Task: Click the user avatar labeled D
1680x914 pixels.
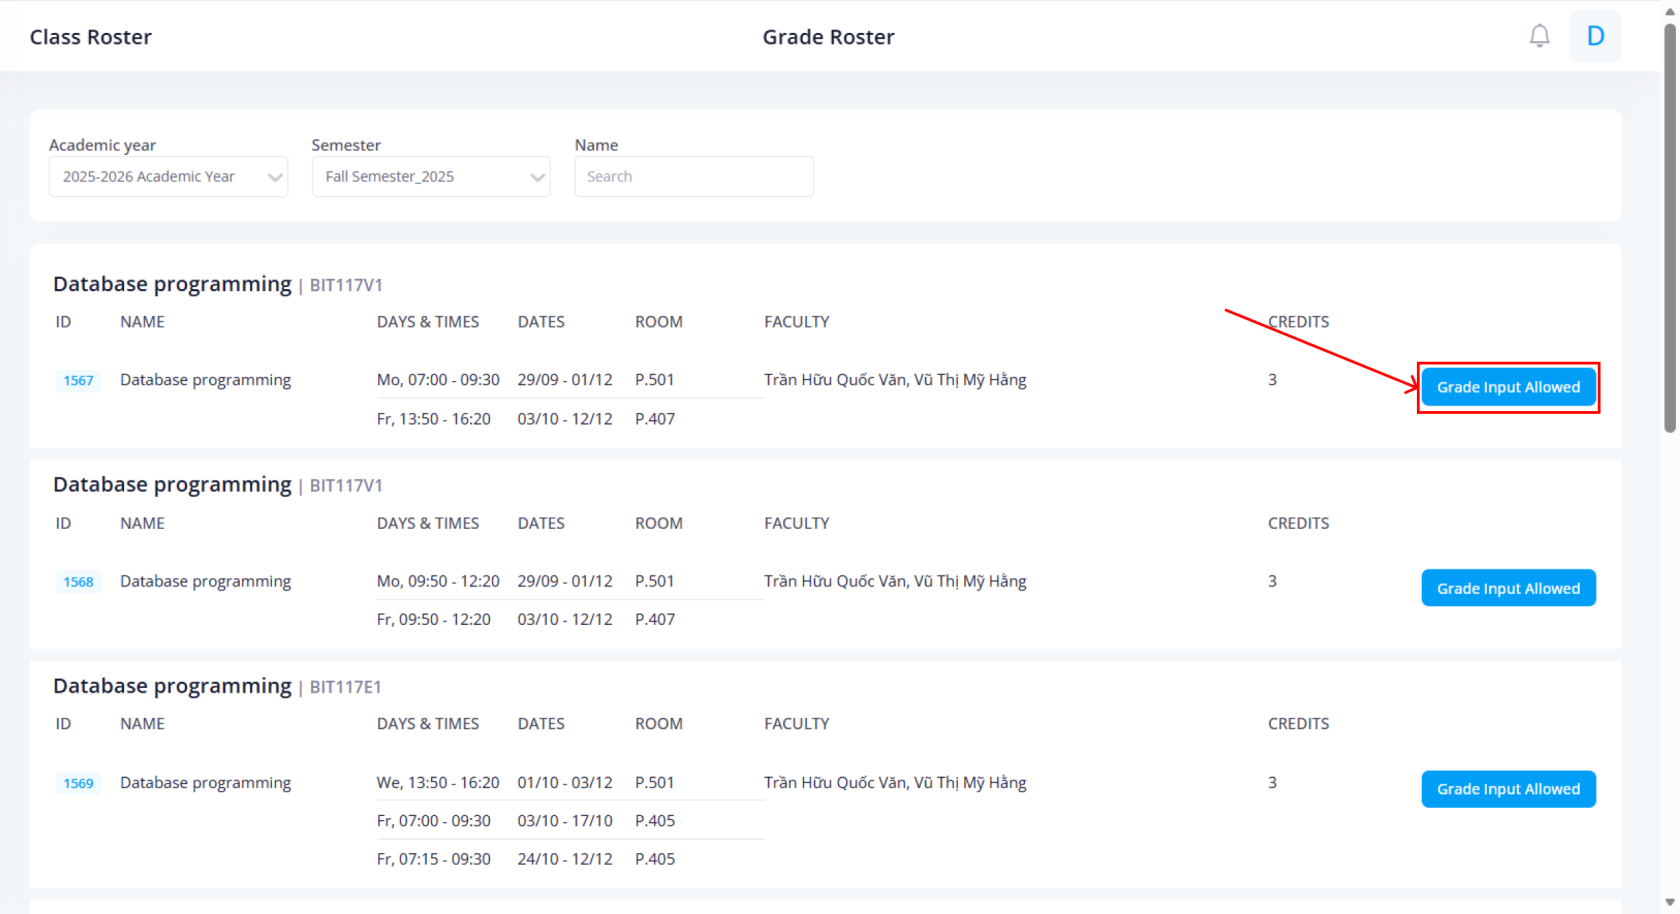Action: (x=1595, y=36)
